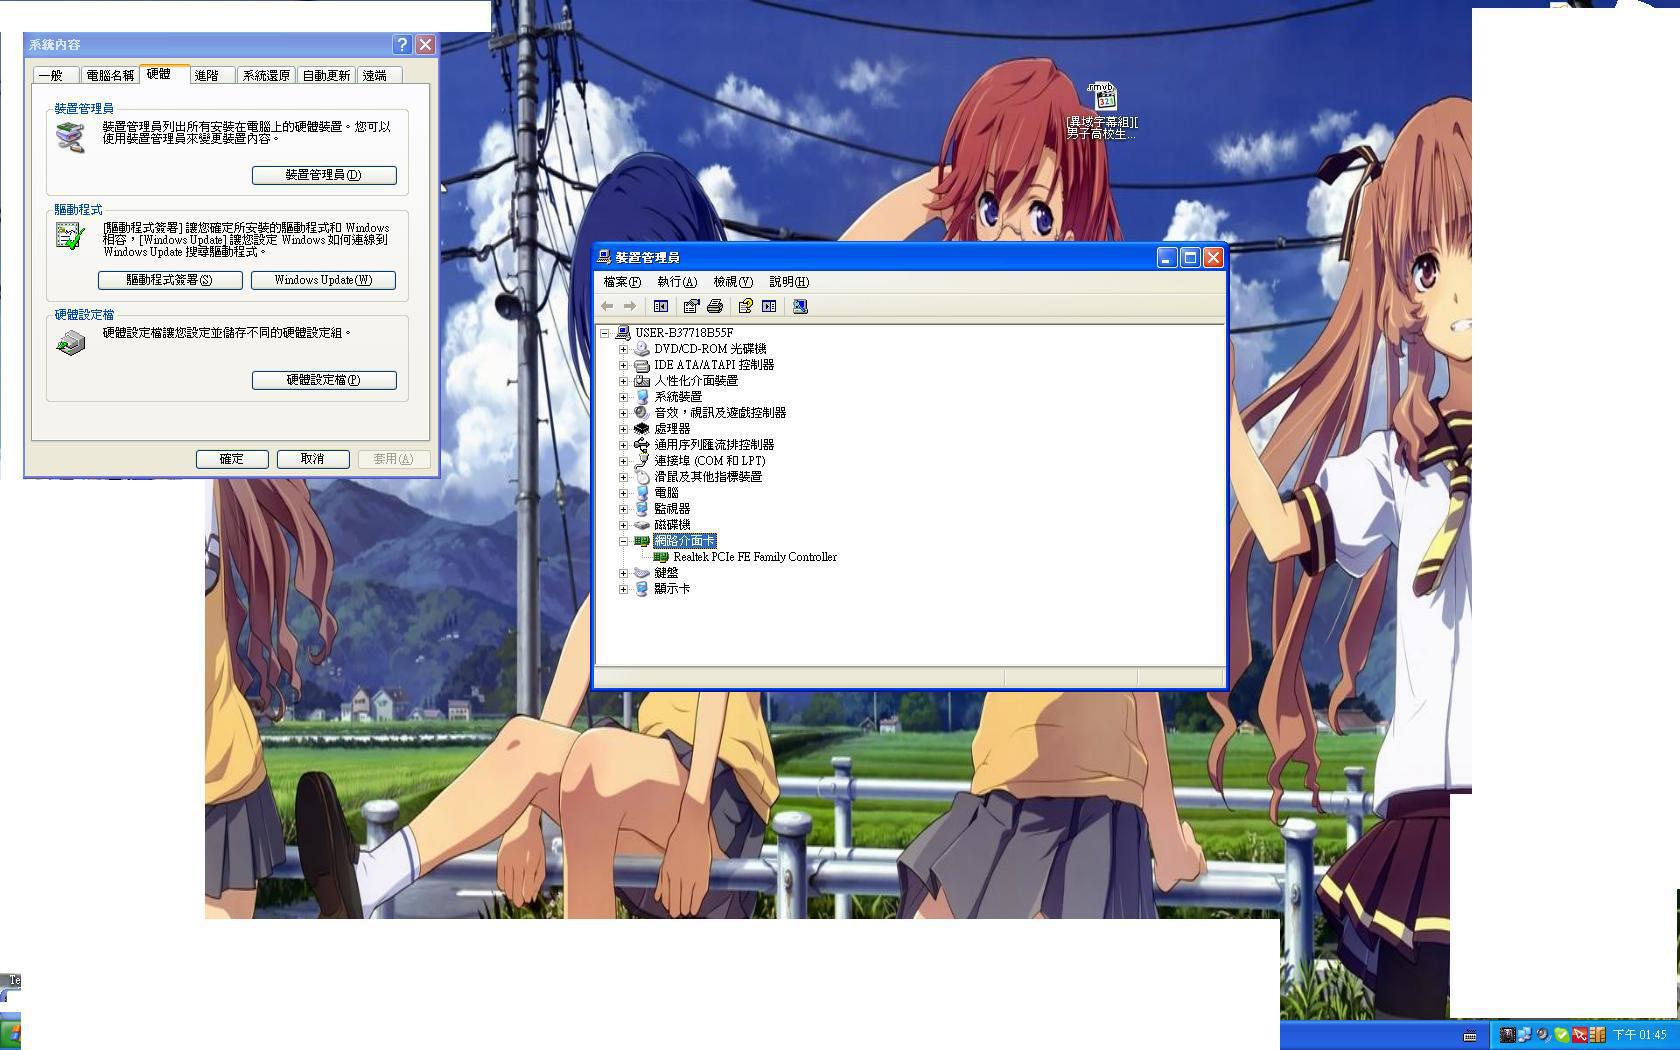Click the Realtek network adapter icon
The image size is (1680, 1050).
tap(661, 557)
